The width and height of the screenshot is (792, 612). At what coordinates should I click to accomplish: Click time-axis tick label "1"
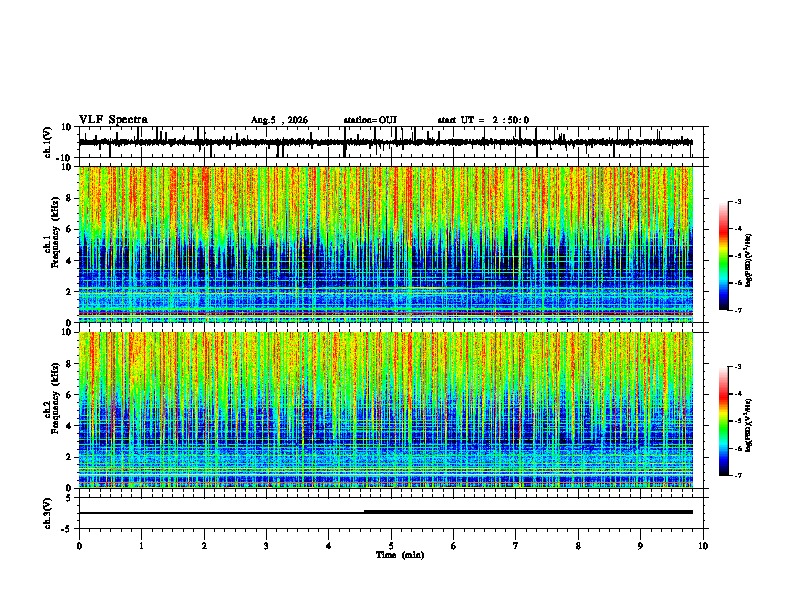[141, 546]
